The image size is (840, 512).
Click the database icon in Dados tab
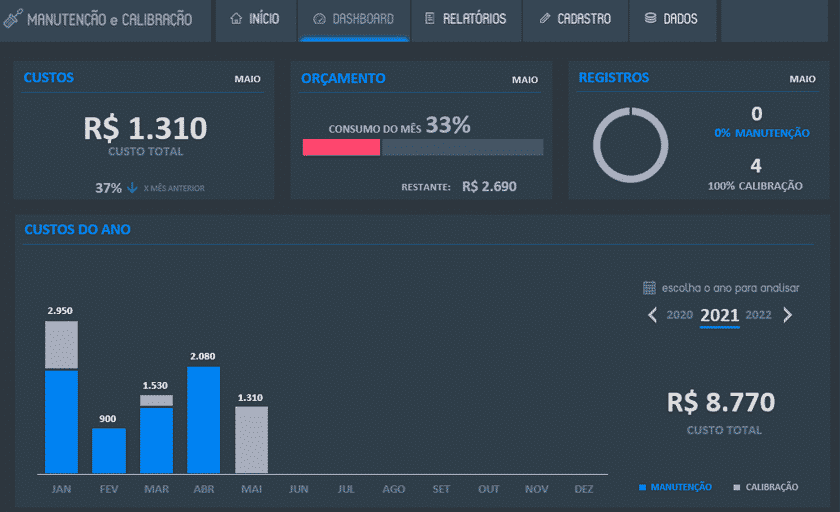click(650, 18)
